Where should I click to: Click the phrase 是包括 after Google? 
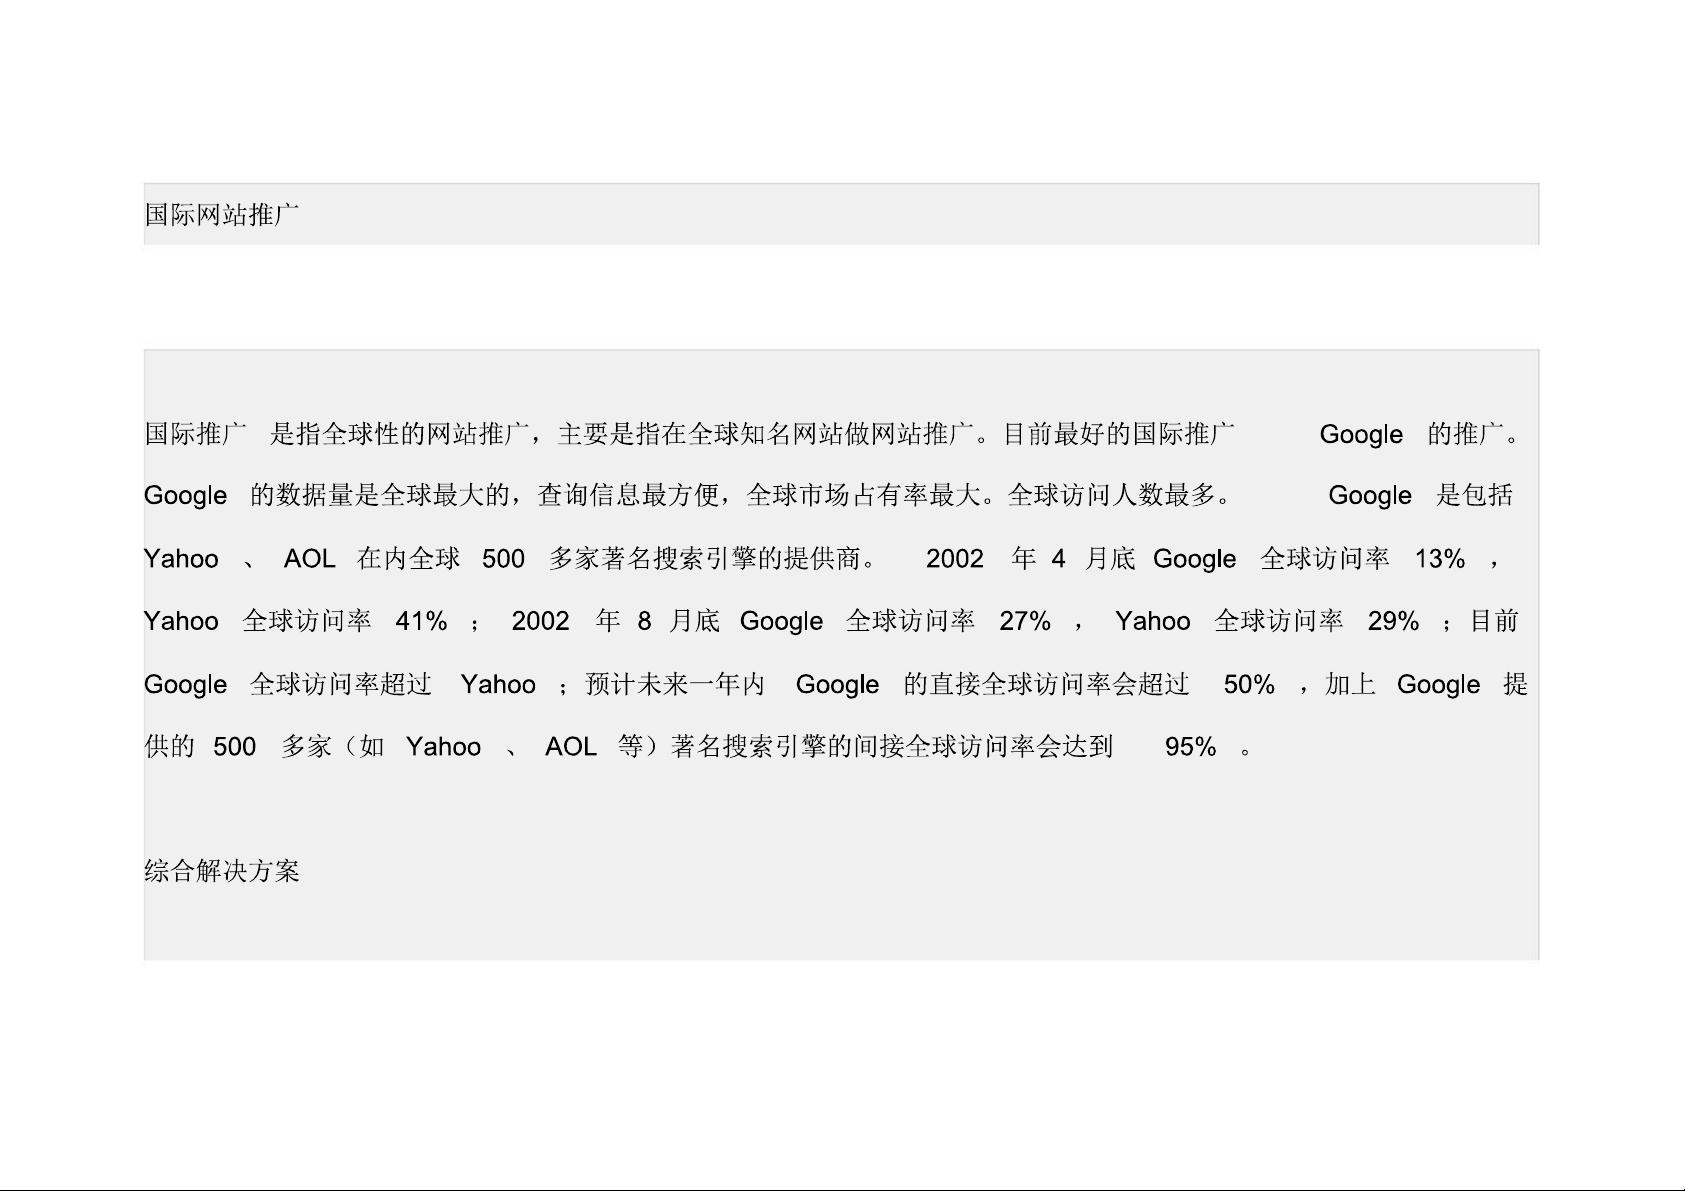coord(1474,495)
